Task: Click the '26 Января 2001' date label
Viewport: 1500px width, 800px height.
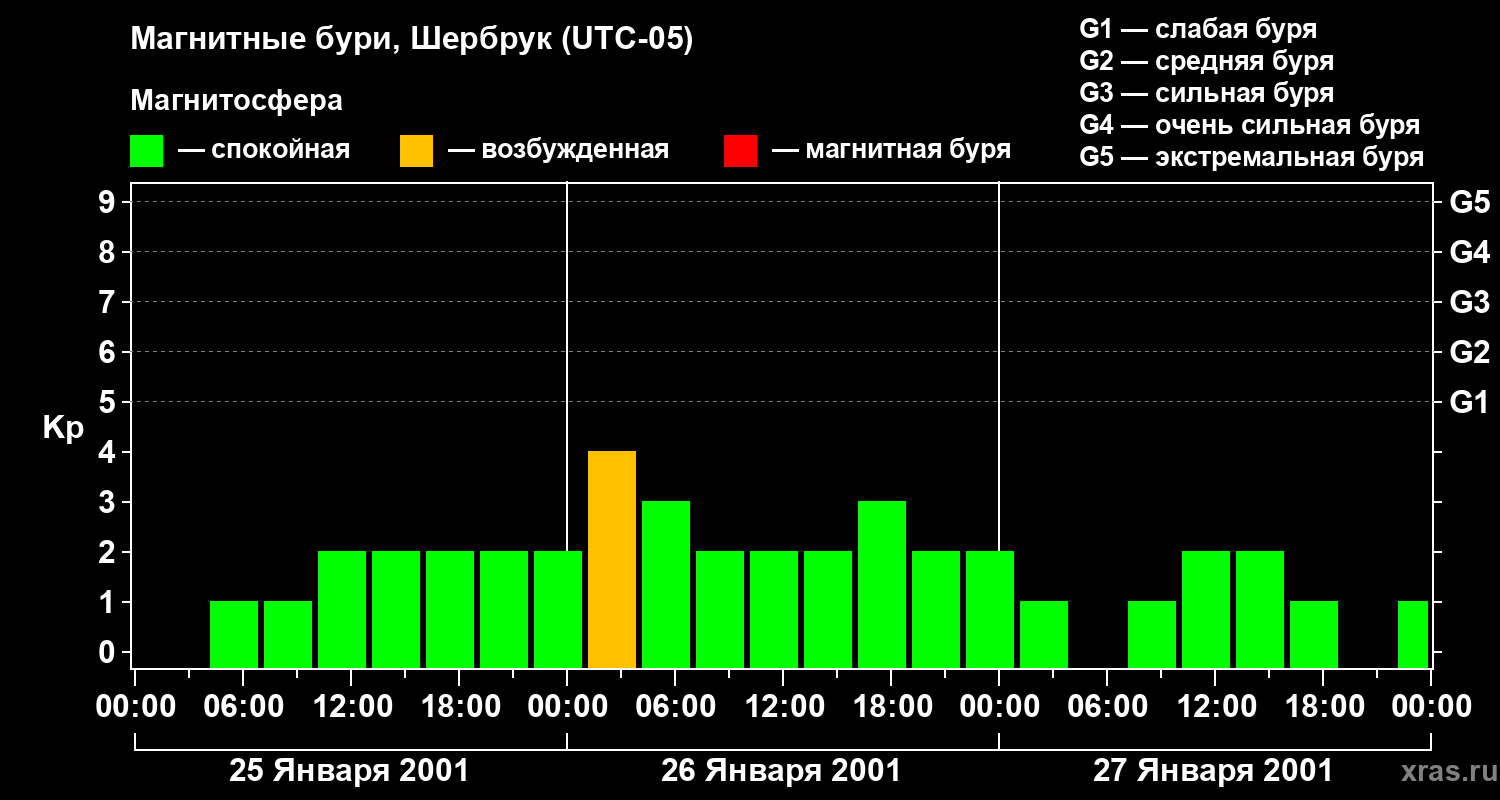Action: click(x=781, y=771)
